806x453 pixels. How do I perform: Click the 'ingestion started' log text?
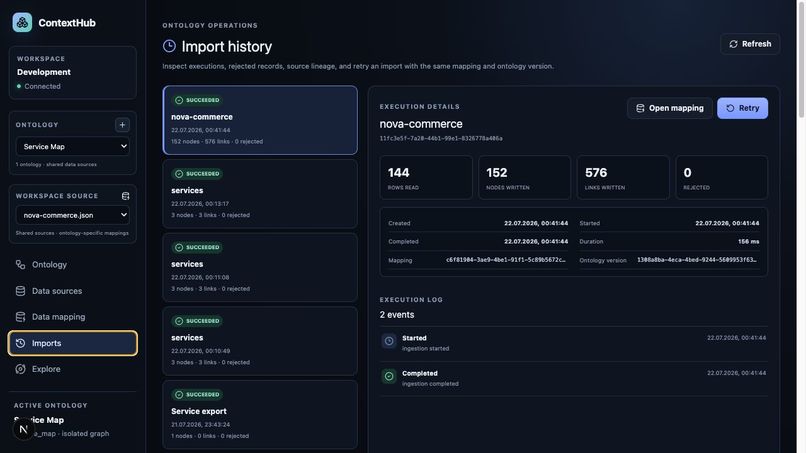[425, 349]
